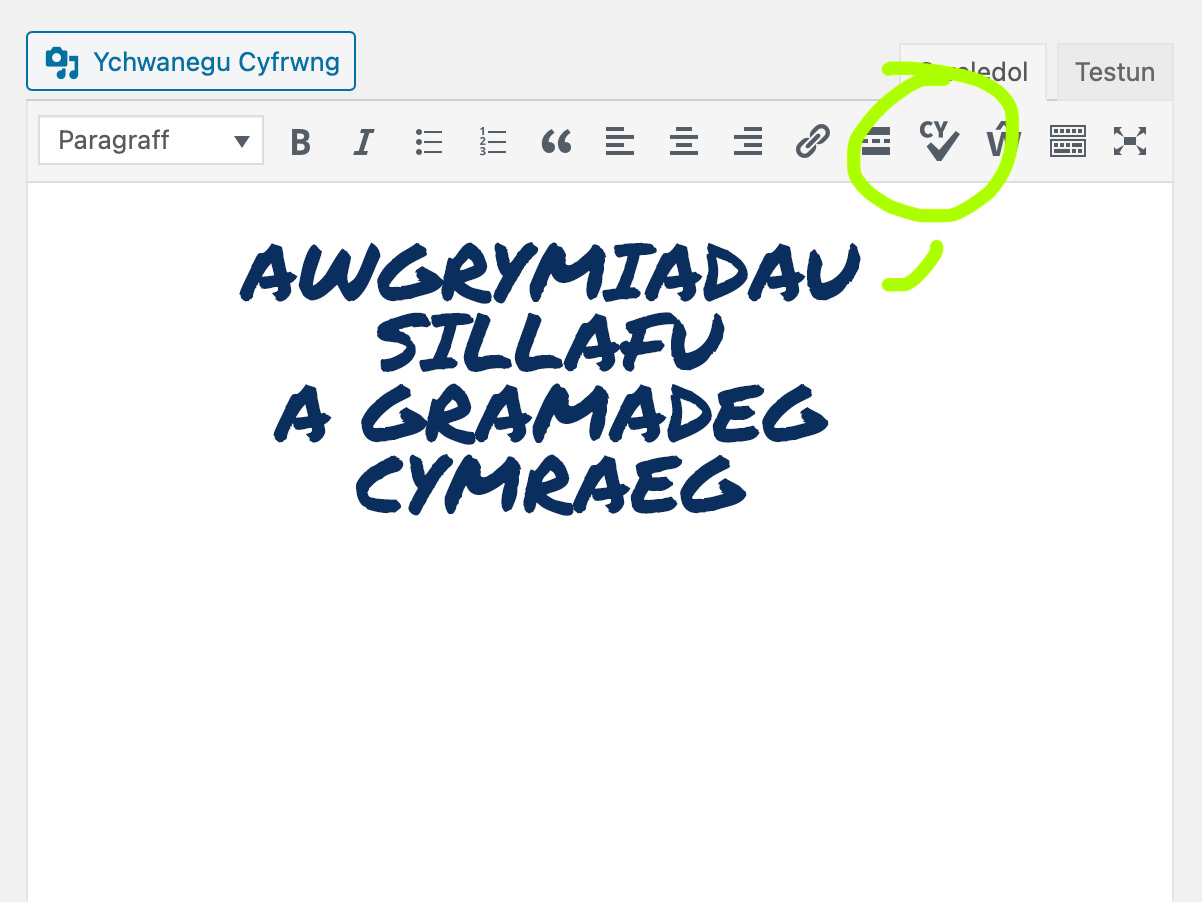Align text left
Image resolution: width=1202 pixels, height=902 pixels.
pyautogui.click(x=620, y=142)
